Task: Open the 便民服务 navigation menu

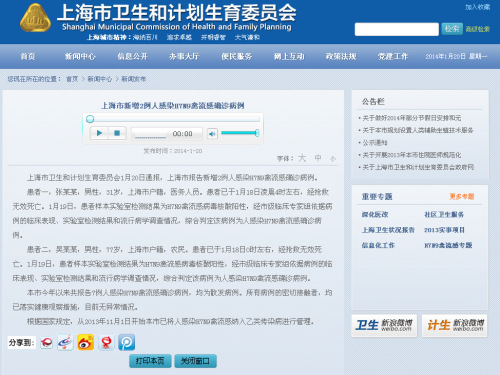Action: tap(237, 56)
